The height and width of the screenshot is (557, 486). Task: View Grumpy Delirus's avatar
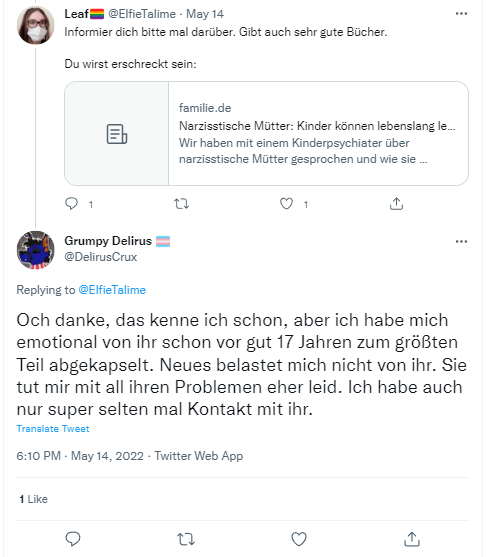pos(36,250)
